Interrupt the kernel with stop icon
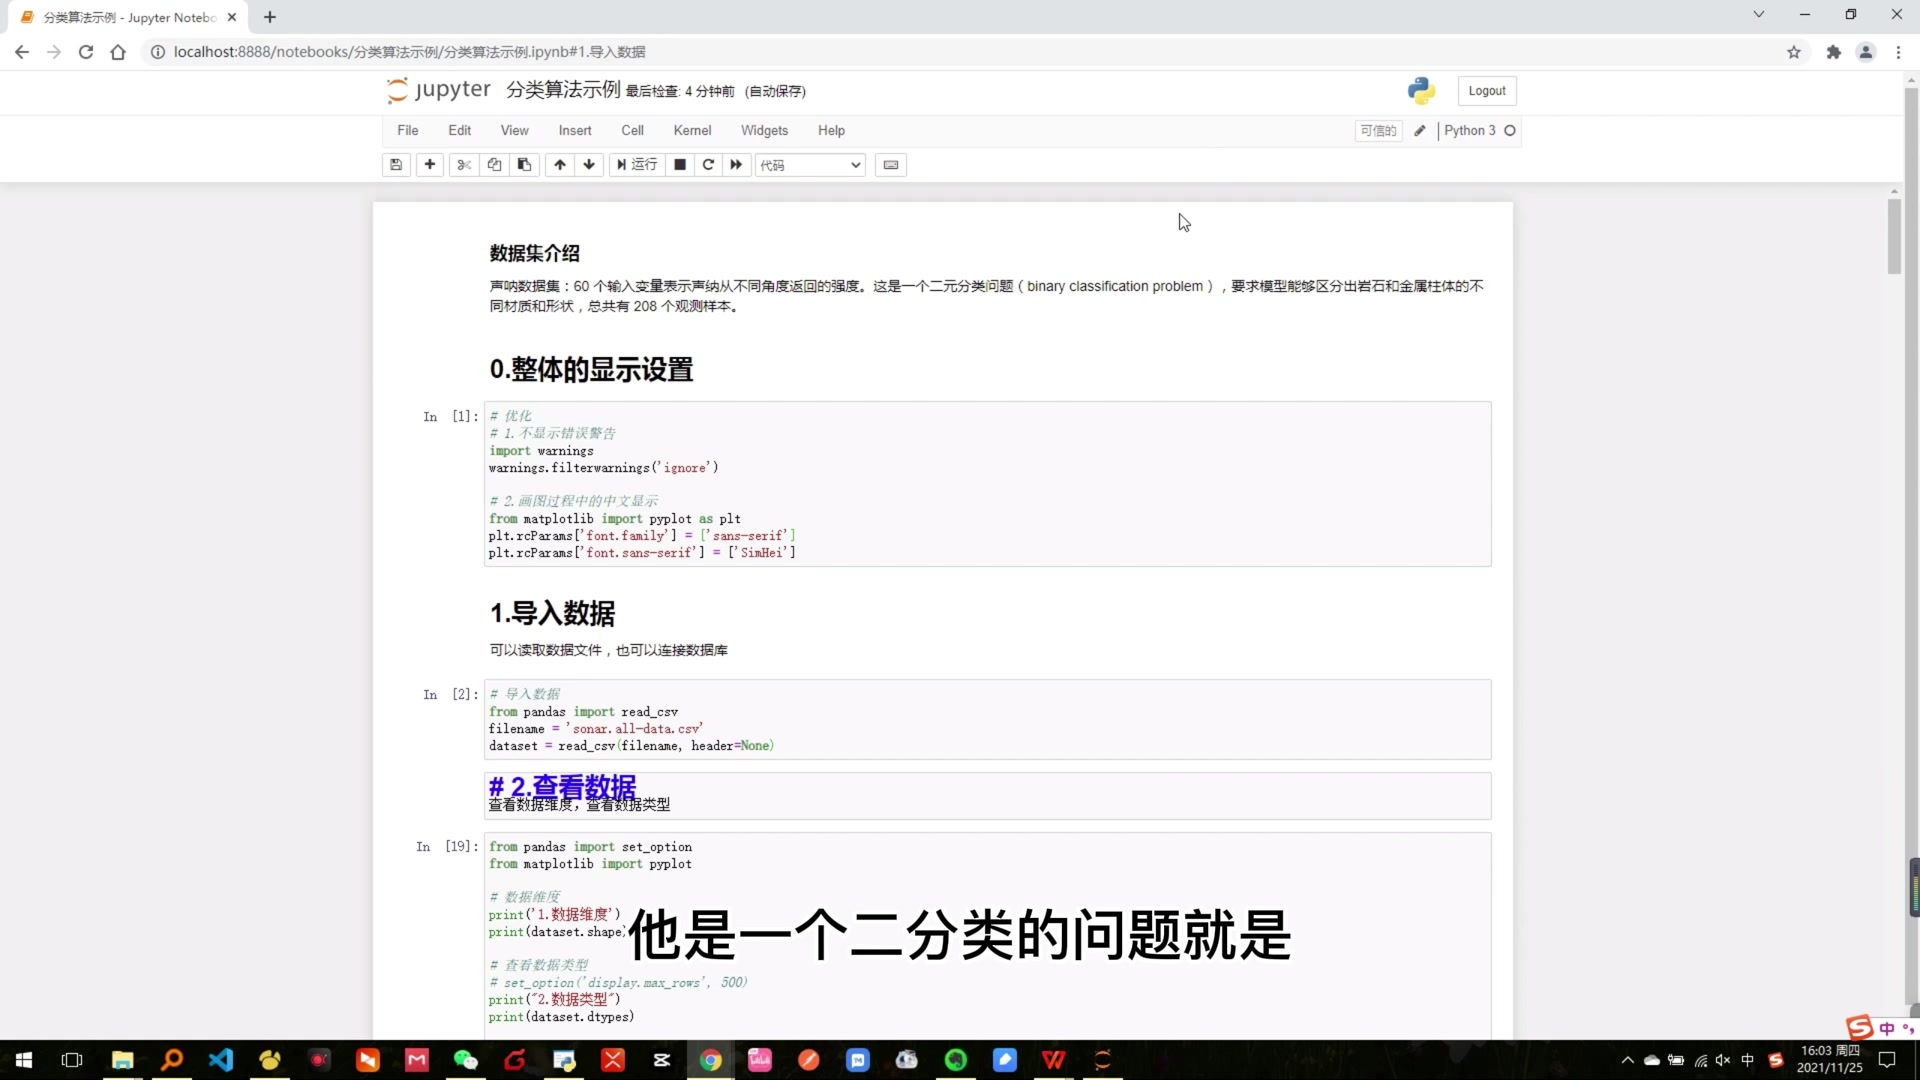 [680, 165]
